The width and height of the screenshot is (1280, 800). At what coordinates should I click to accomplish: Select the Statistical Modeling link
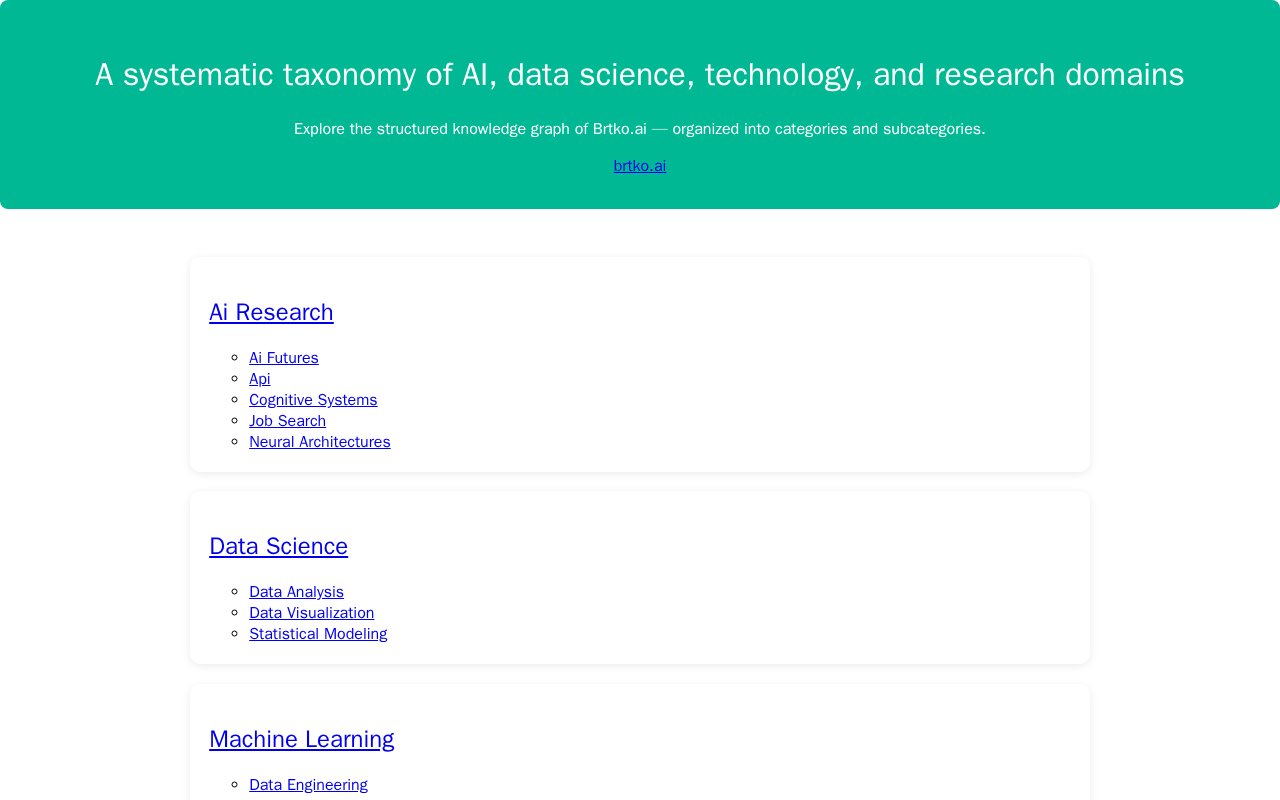(x=317, y=634)
